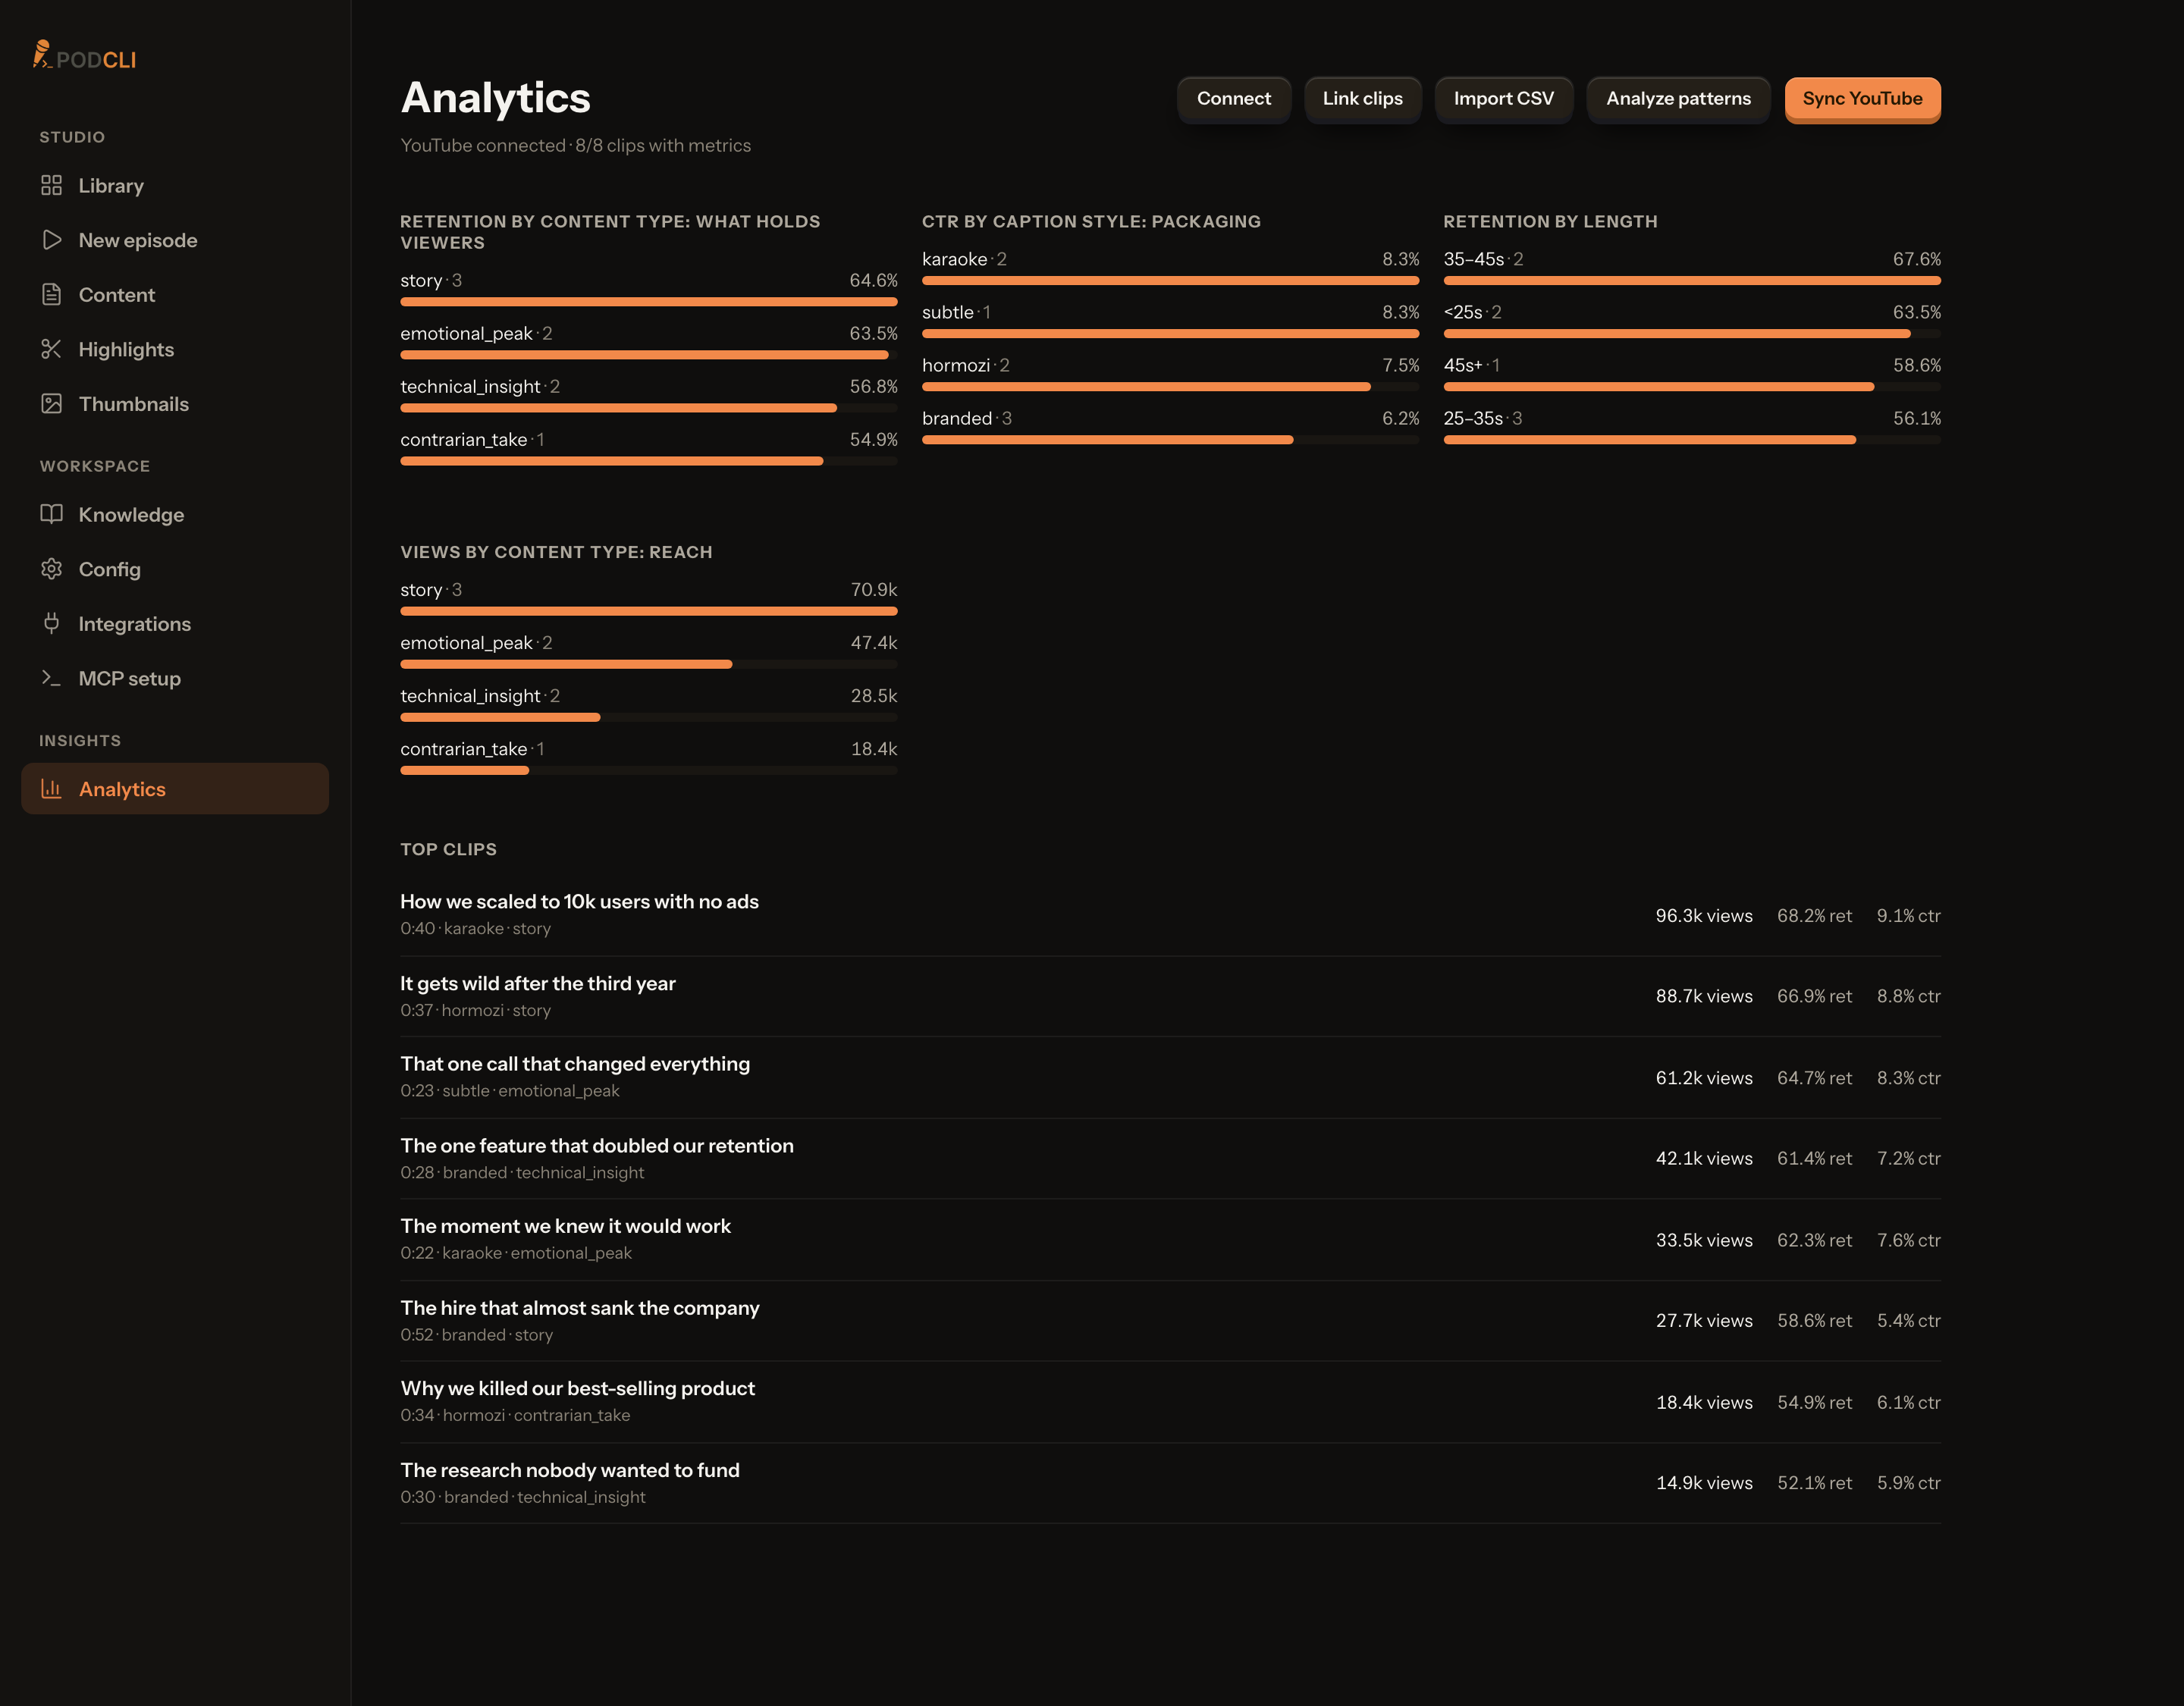Click the MCP setup terminal icon
The width and height of the screenshot is (2184, 1706).
pyautogui.click(x=51, y=678)
